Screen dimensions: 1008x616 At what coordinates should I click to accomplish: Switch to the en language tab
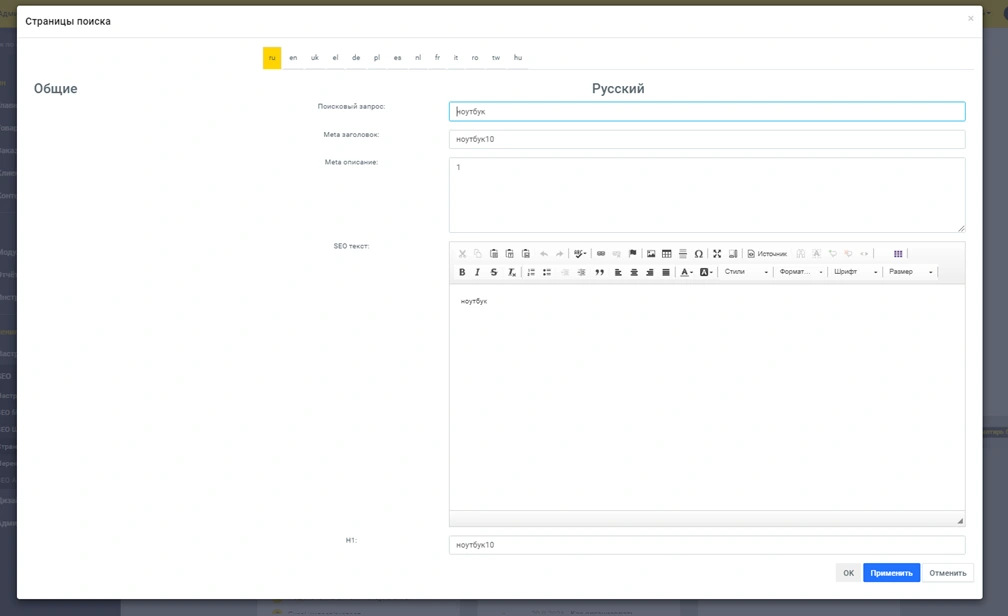coord(293,58)
